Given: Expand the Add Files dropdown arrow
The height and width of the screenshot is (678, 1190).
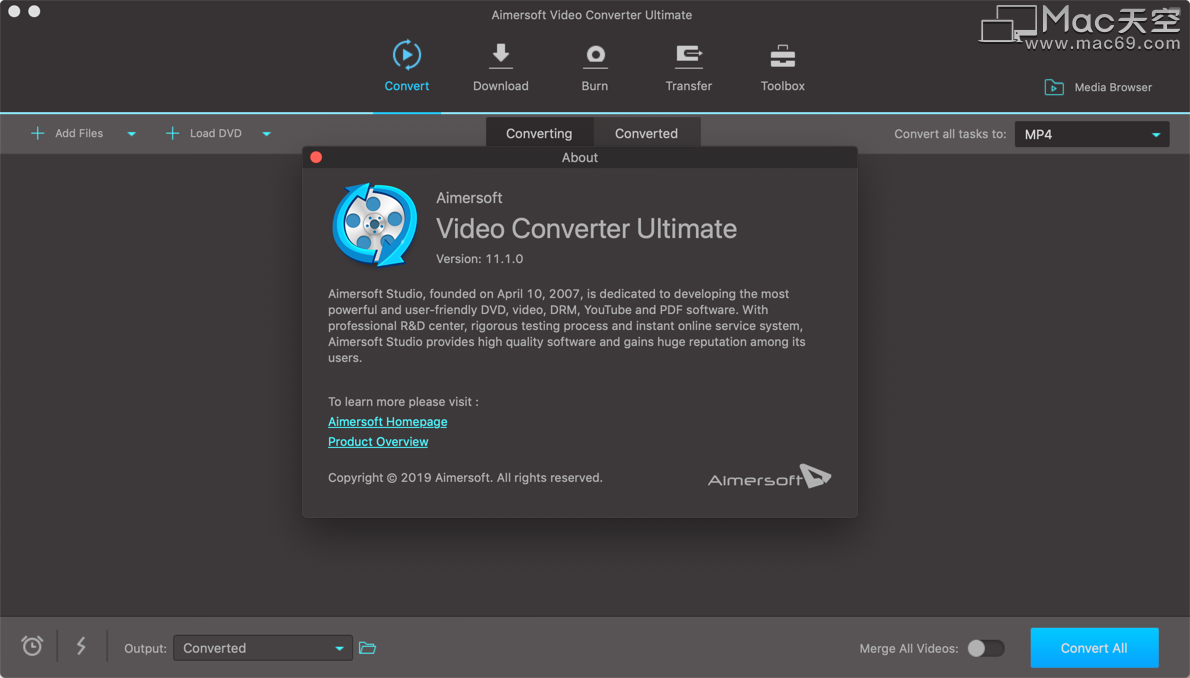Looking at the screenshot, I should 131,134.
